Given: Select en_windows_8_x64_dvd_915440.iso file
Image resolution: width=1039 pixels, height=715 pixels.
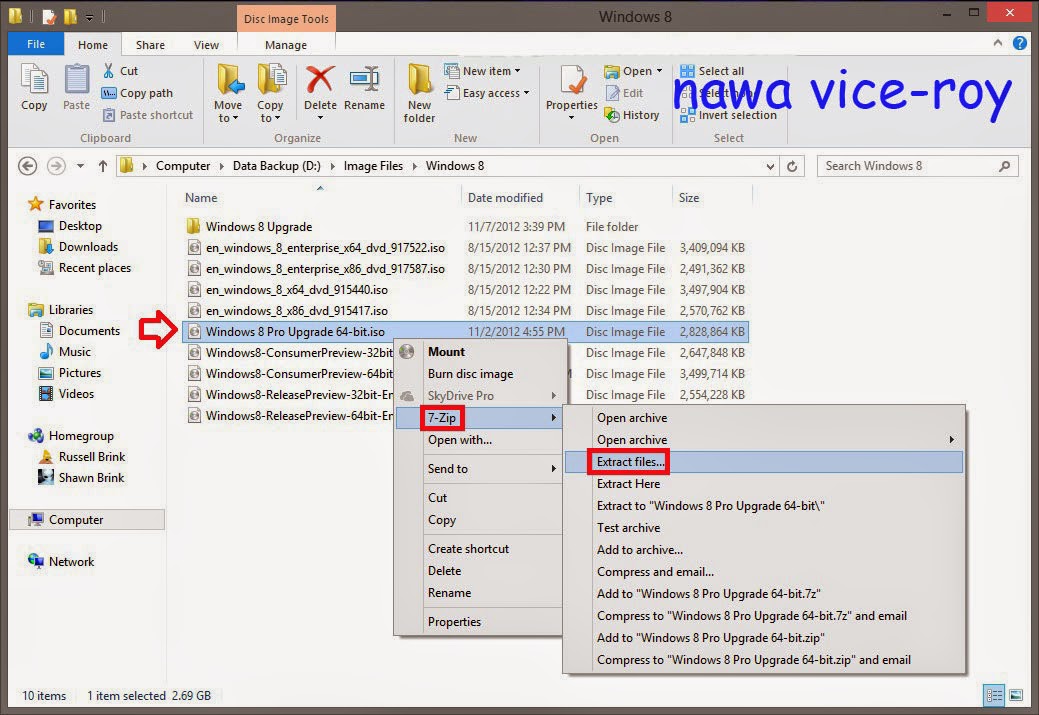Looking at the screenshot, I should pos(297,290).
